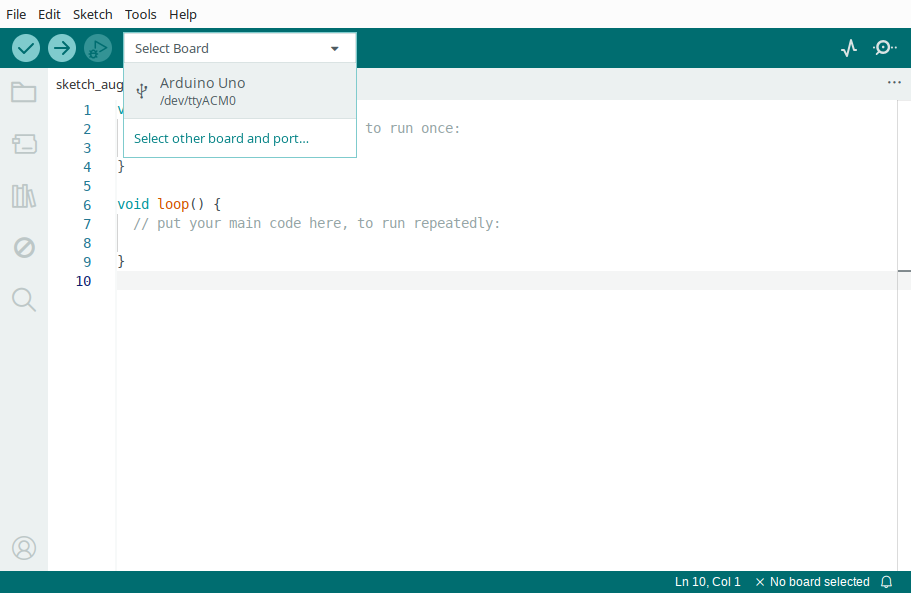This screenshot has height=593, width=911.
Task: Click the word loop in line 6
Action: (x=173, y=204)
